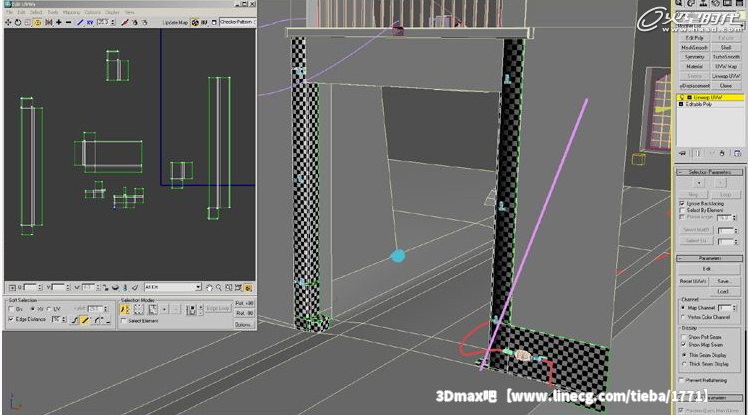Open the Checker Pattern texture dropdown

237,22
